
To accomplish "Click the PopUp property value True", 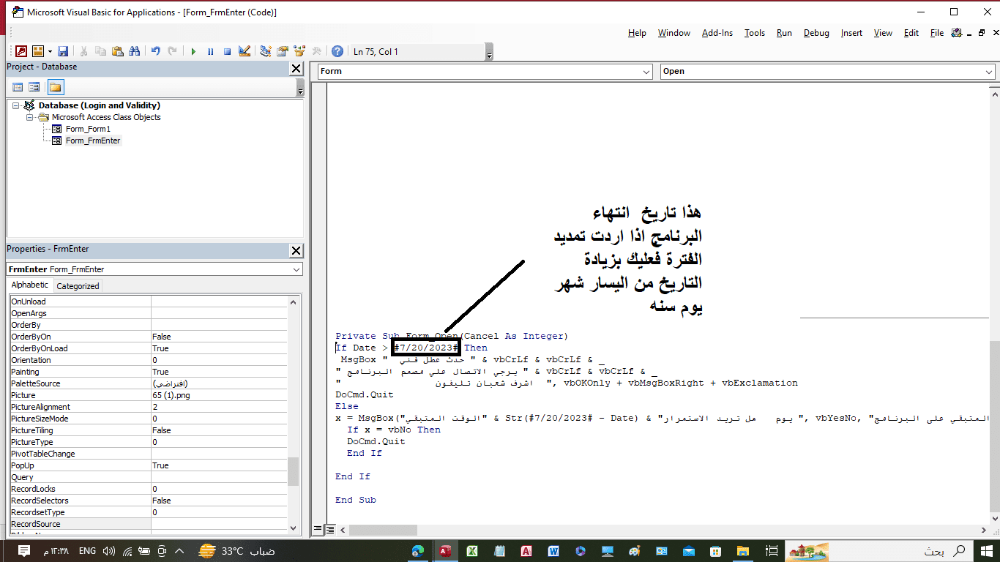I will pyautogui.click(x=219, y=466).
